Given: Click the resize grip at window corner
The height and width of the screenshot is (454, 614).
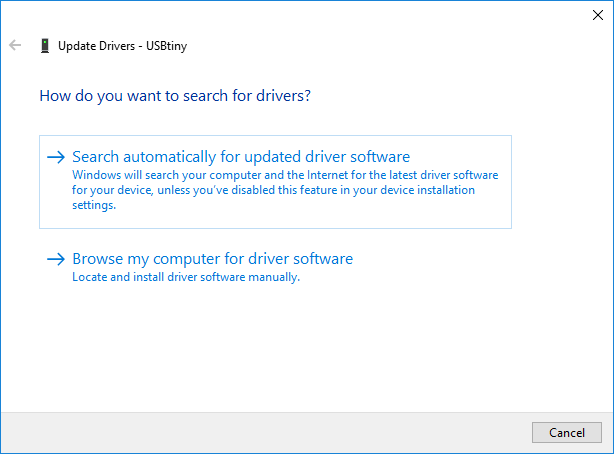Looking at the screenshot, I should [x=608, y=448].
